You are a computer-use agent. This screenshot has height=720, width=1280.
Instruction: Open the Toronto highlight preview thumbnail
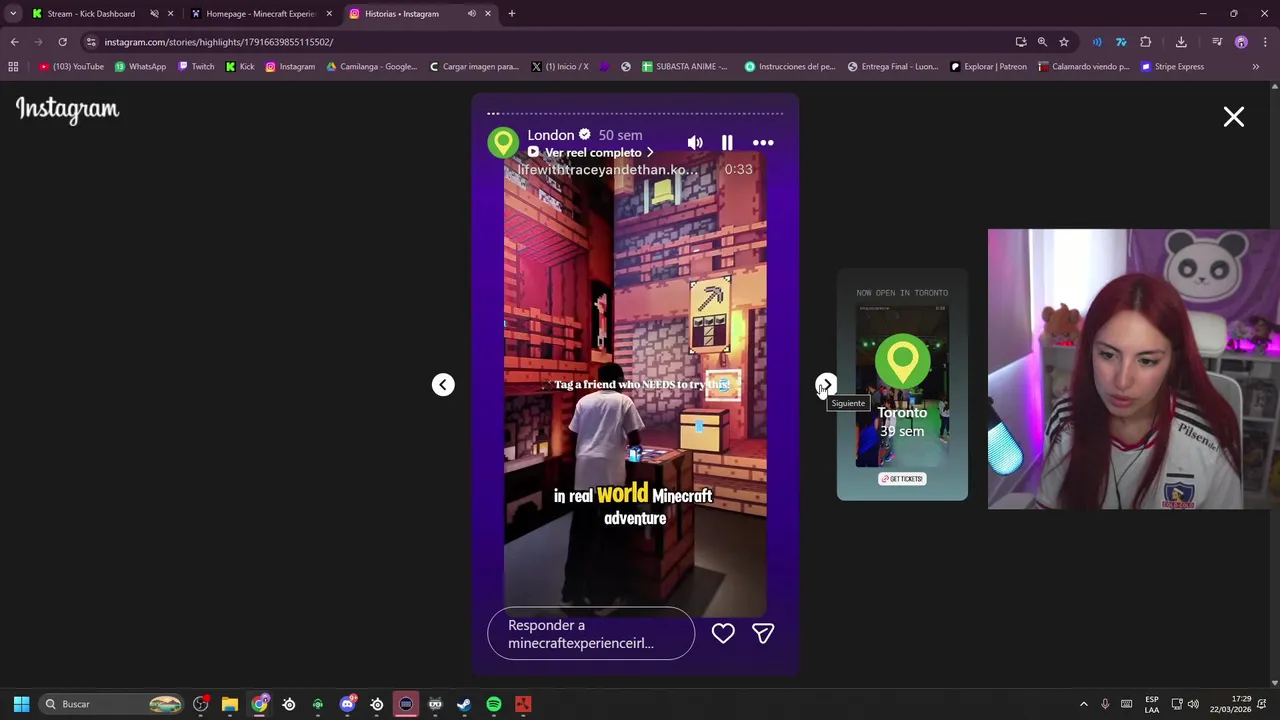(902, 385)
